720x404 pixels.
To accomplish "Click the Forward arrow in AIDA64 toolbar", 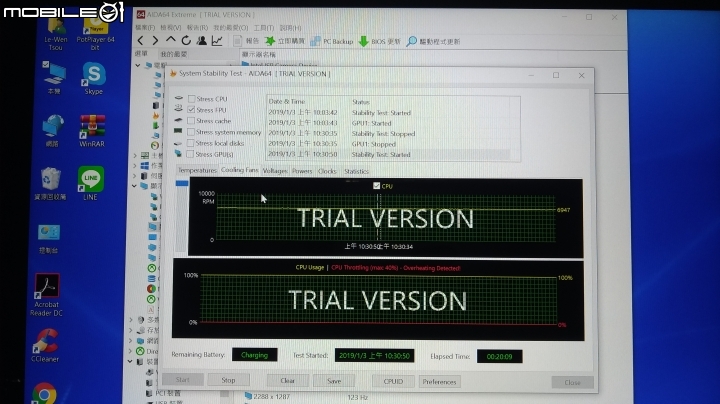I will click(155, 41).
